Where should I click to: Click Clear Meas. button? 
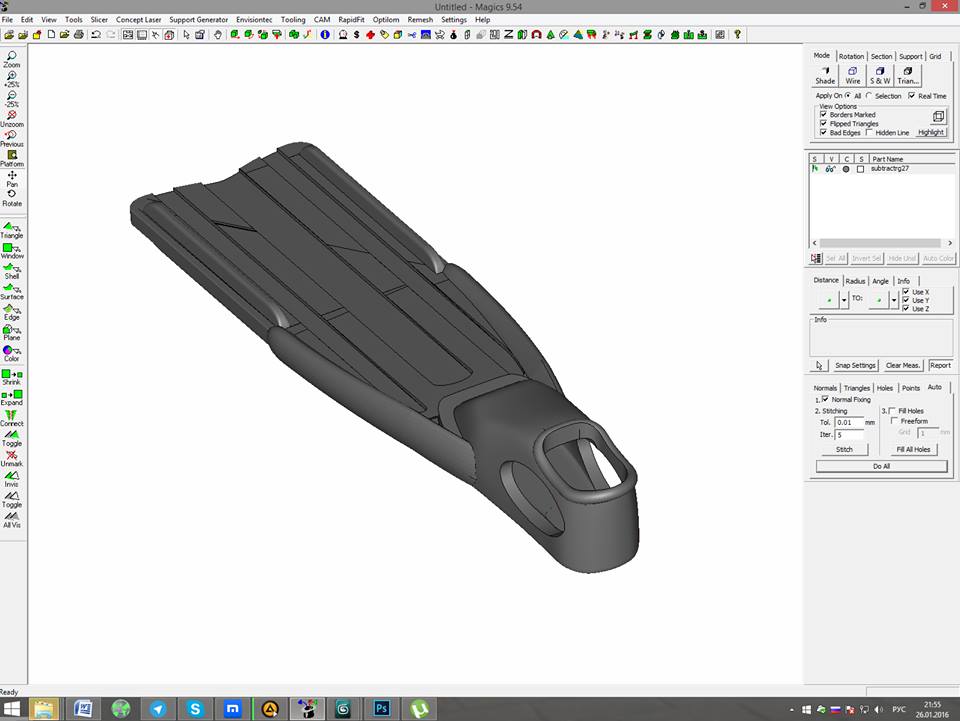tap(903, 365)
